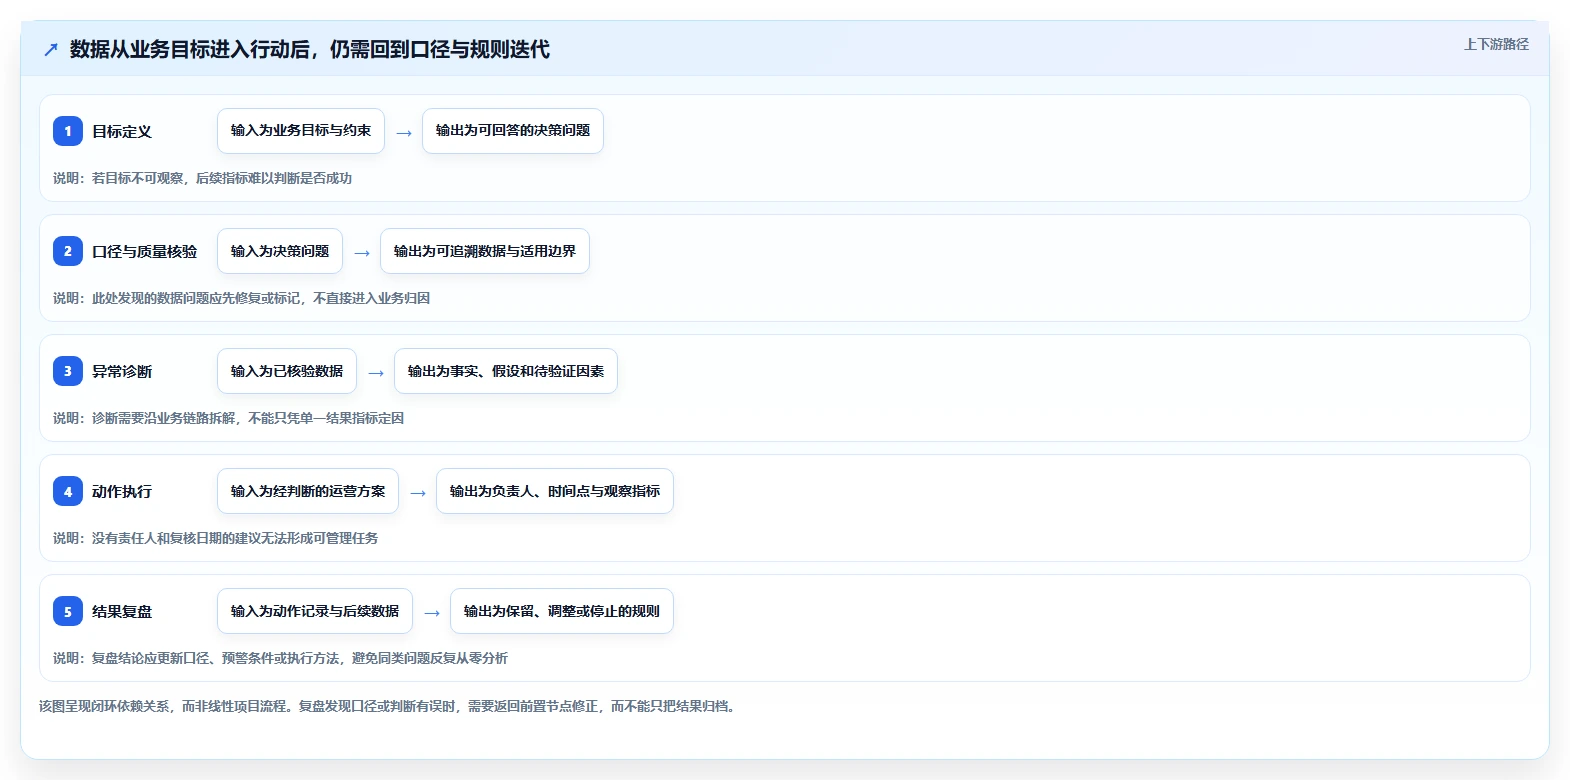The image size is (1570, 780).
Task: Click the 口径与质量核验 step title
Action: point(145,251)
